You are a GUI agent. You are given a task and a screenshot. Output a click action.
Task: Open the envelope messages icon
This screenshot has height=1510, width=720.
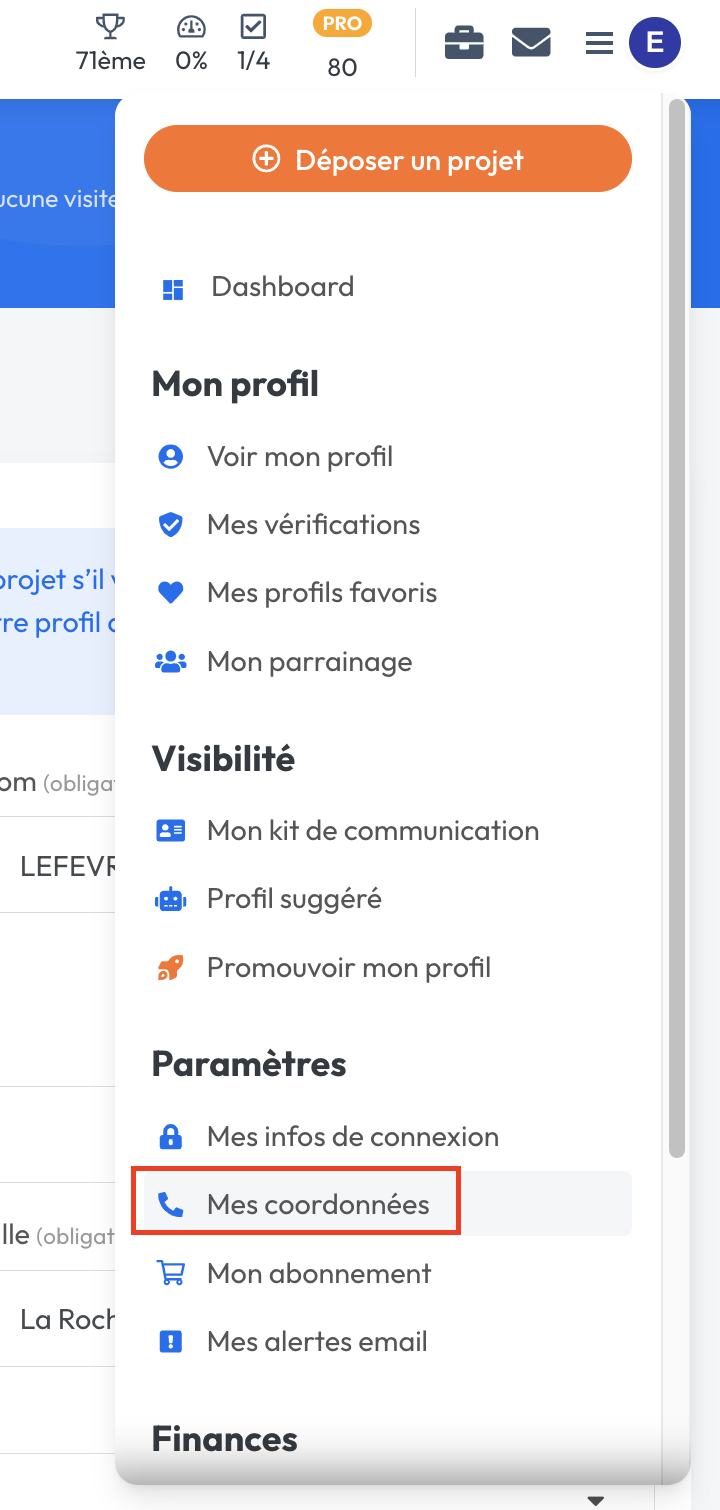pos(531,43)
